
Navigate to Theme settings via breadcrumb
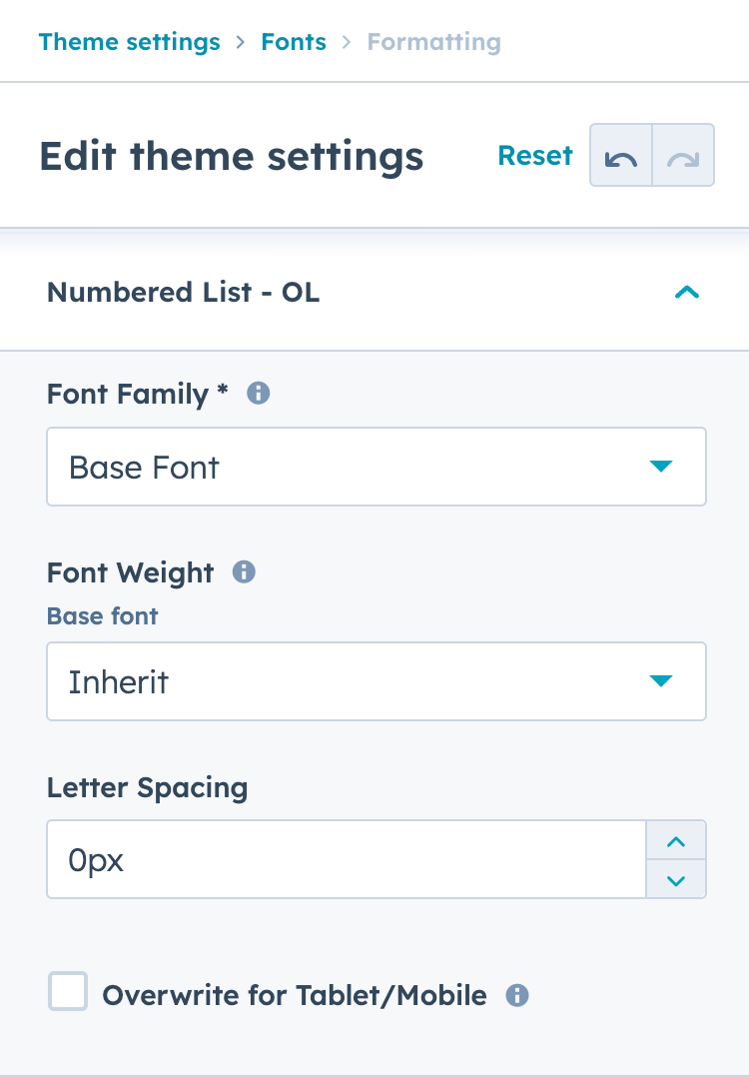(129, 42)
